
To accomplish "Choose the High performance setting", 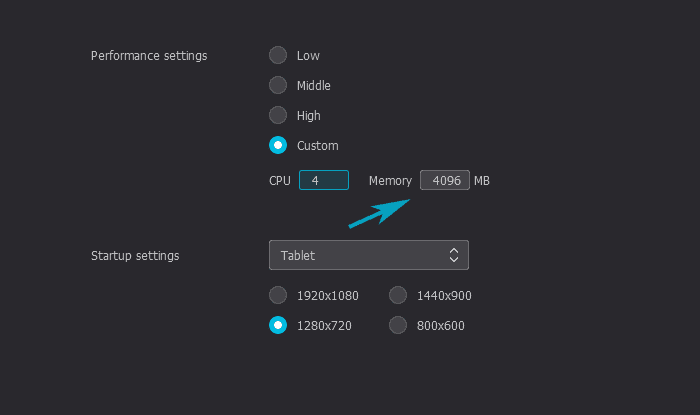I will [x=278, y=115].
